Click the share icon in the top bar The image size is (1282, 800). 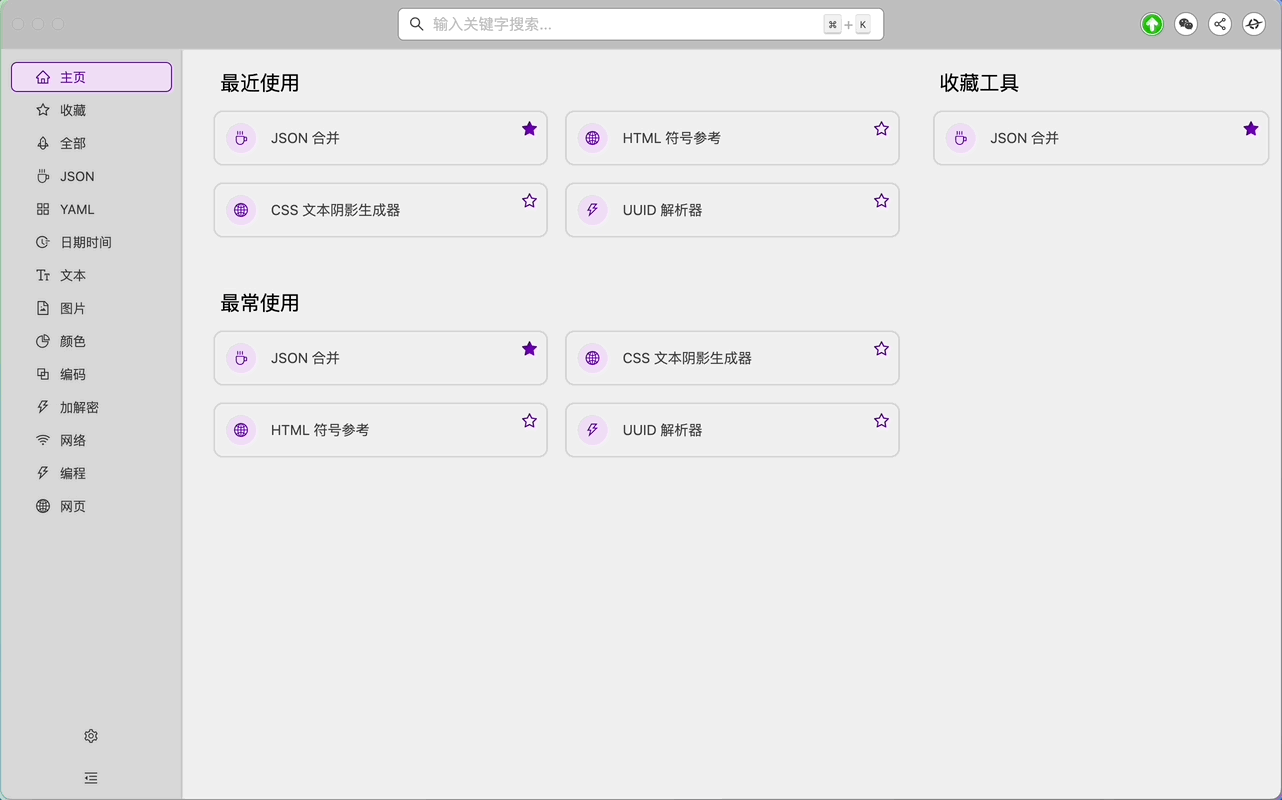coord(1220,24)
